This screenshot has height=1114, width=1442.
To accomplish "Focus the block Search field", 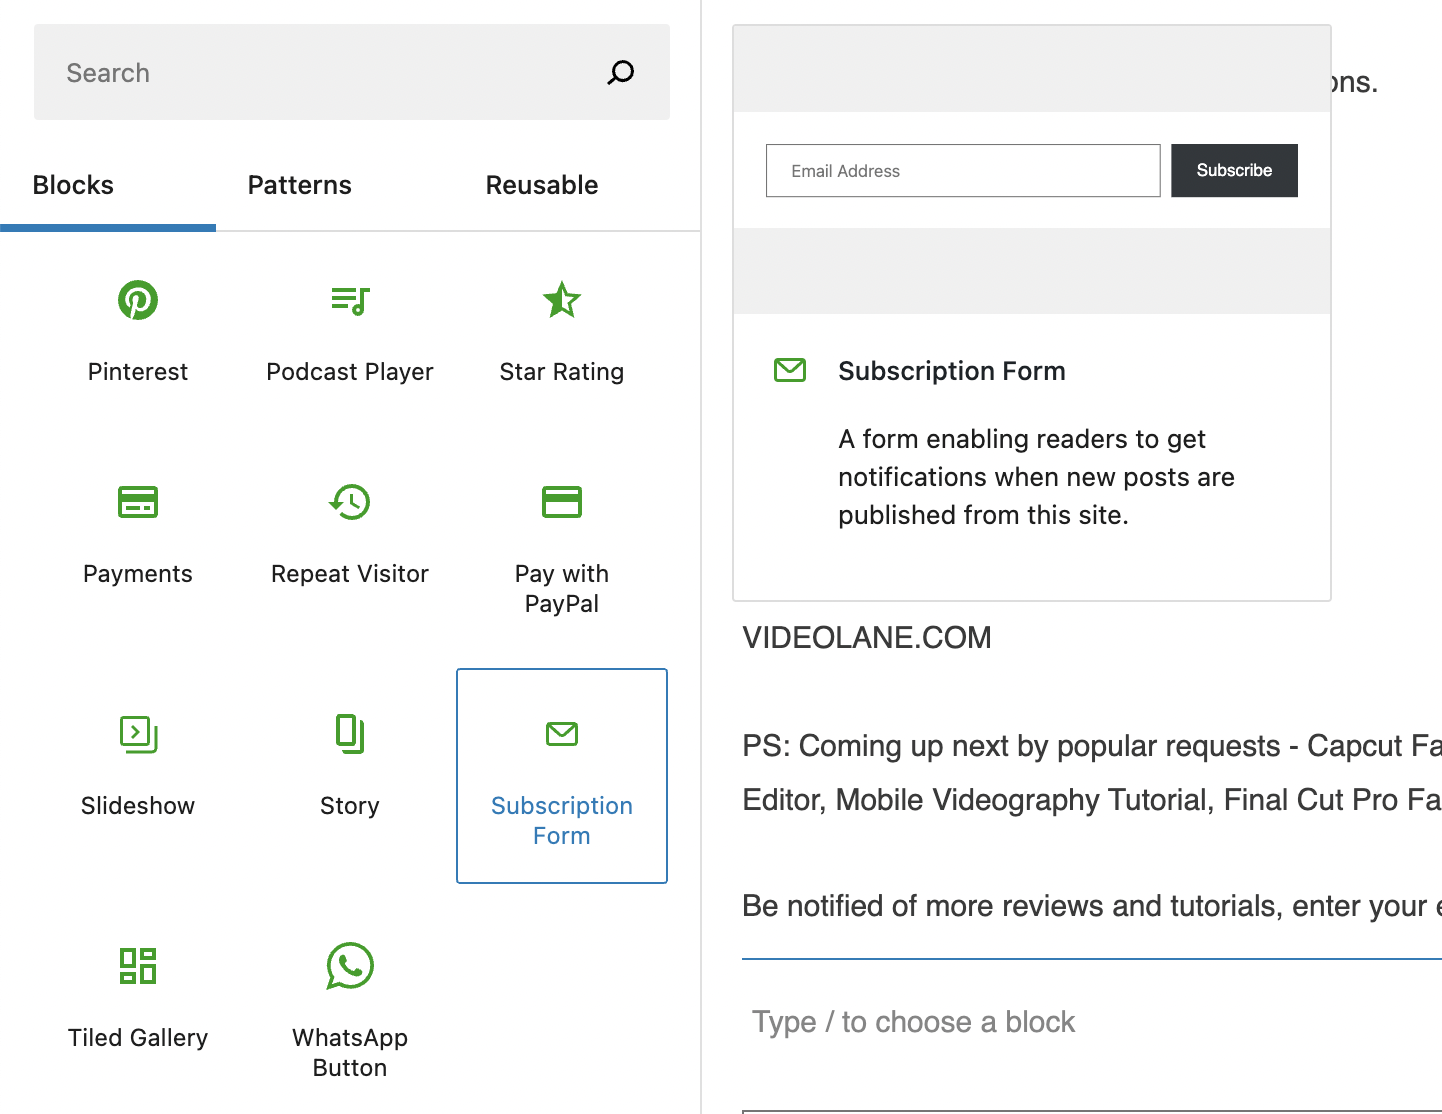I will point(320,72).
